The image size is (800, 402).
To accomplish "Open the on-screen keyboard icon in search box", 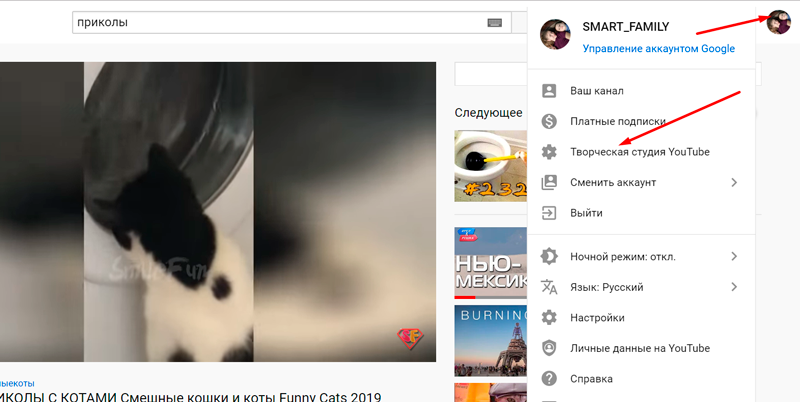I will [x=494, y=22].
